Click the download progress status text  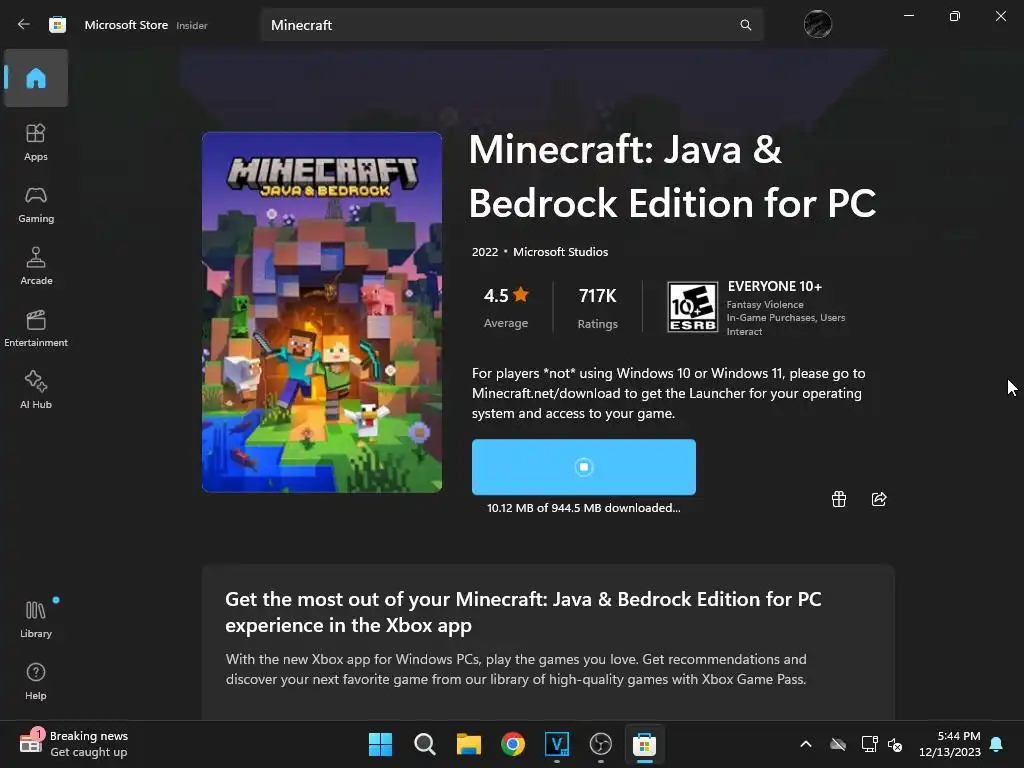(584, 508)
